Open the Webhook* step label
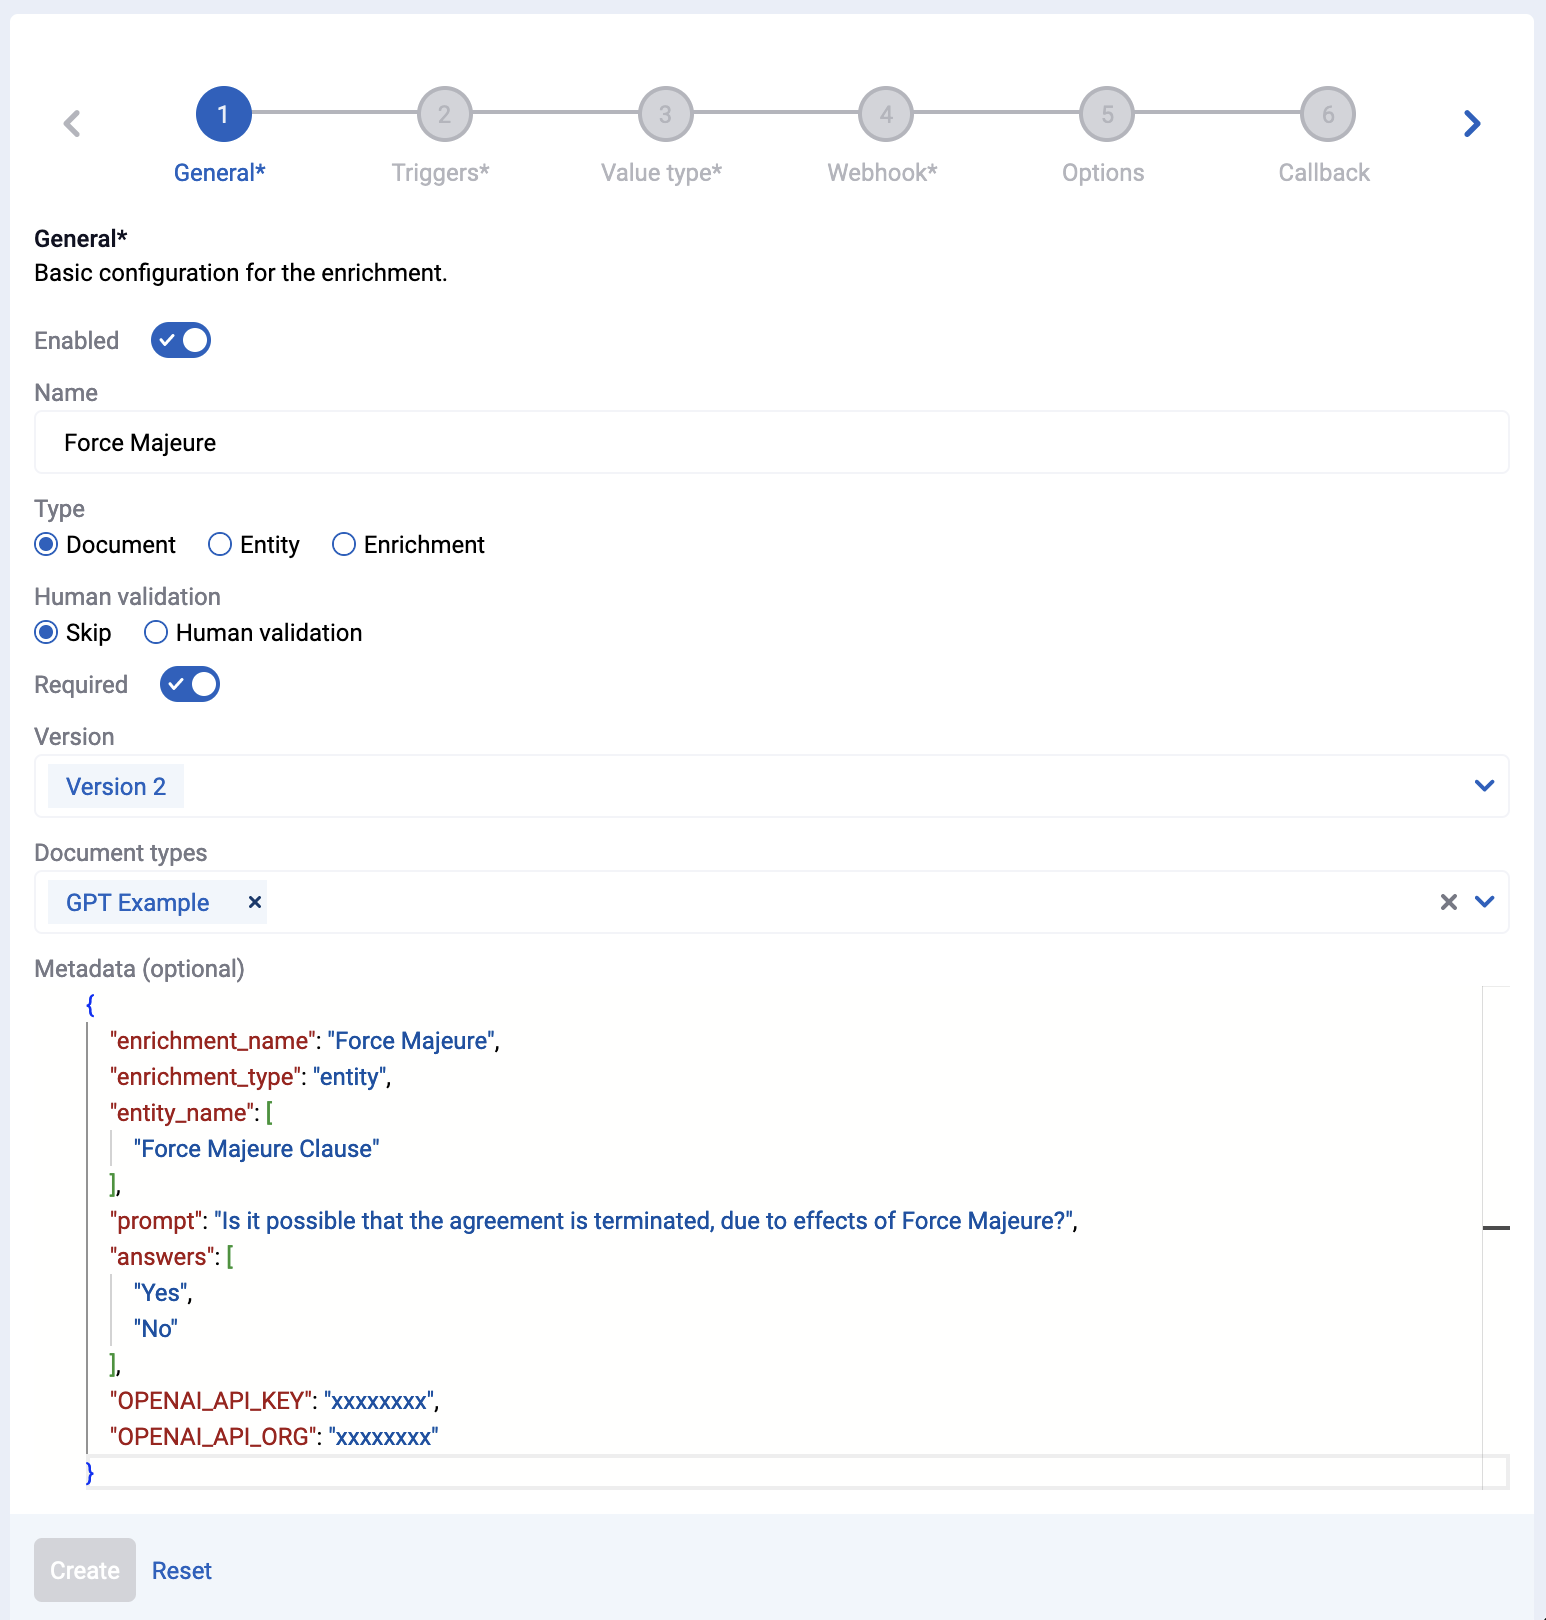1546x1620 pixels. 883,173
